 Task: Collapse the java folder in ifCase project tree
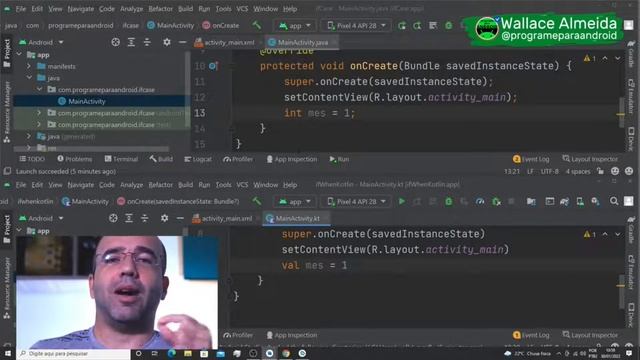click(x=29, y=78)
